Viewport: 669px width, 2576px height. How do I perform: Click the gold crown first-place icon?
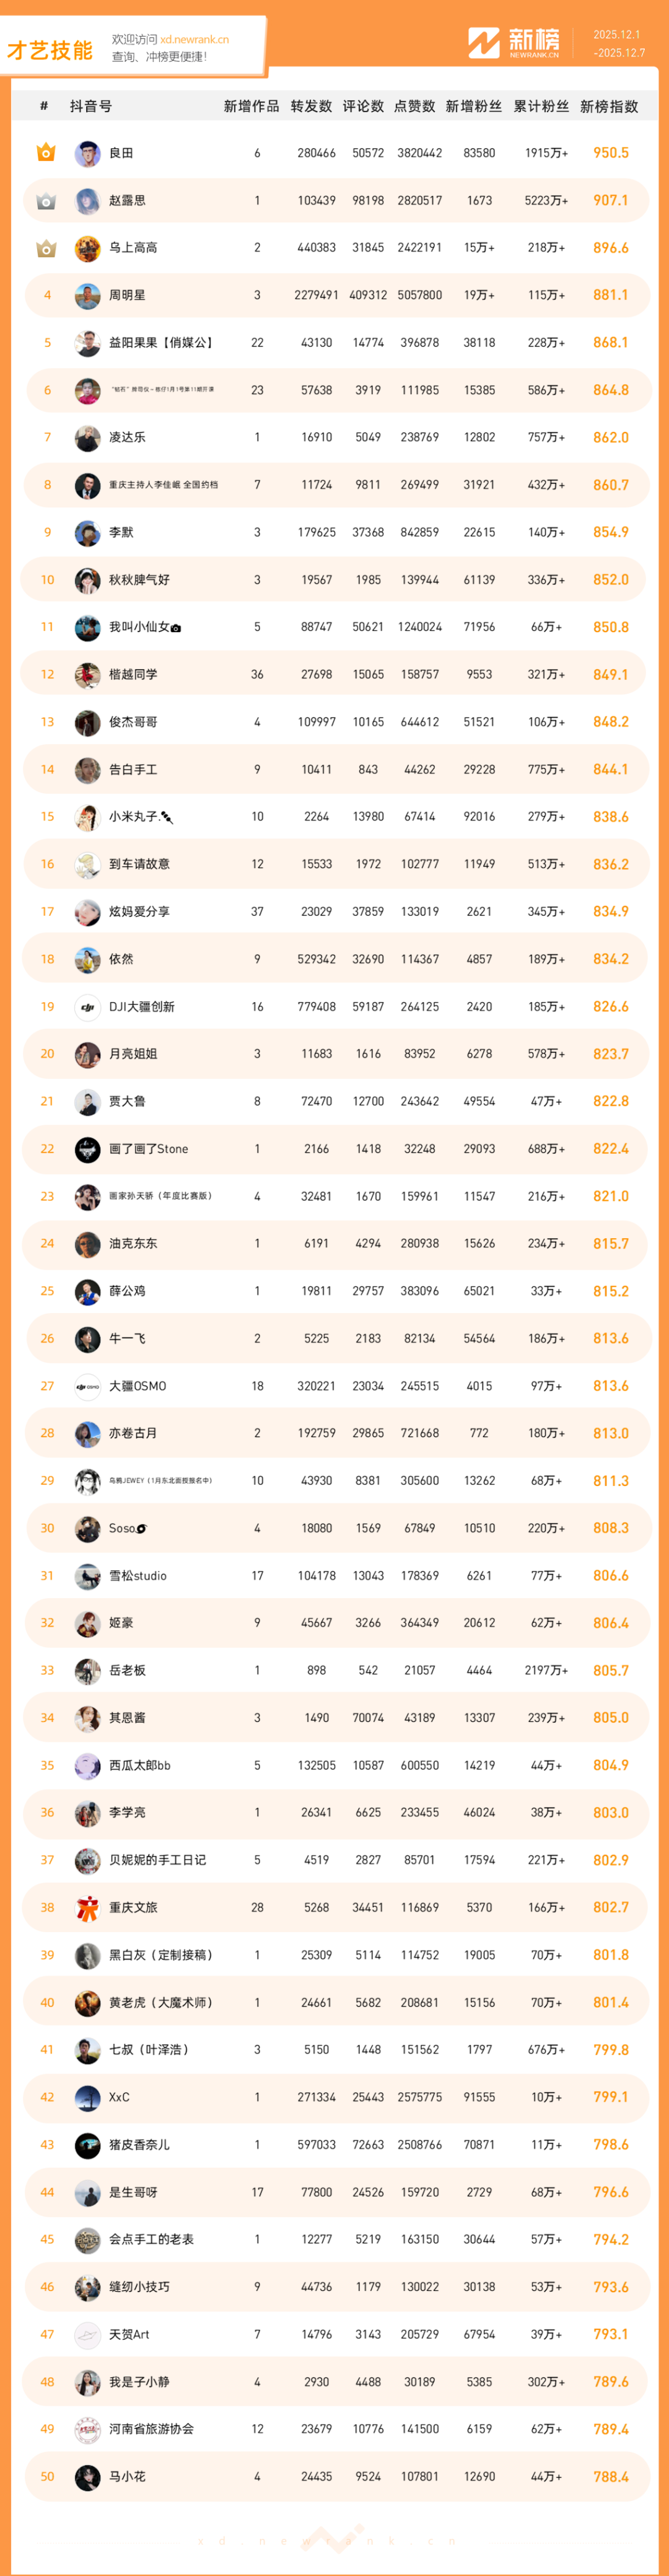(x=46, y=153)
